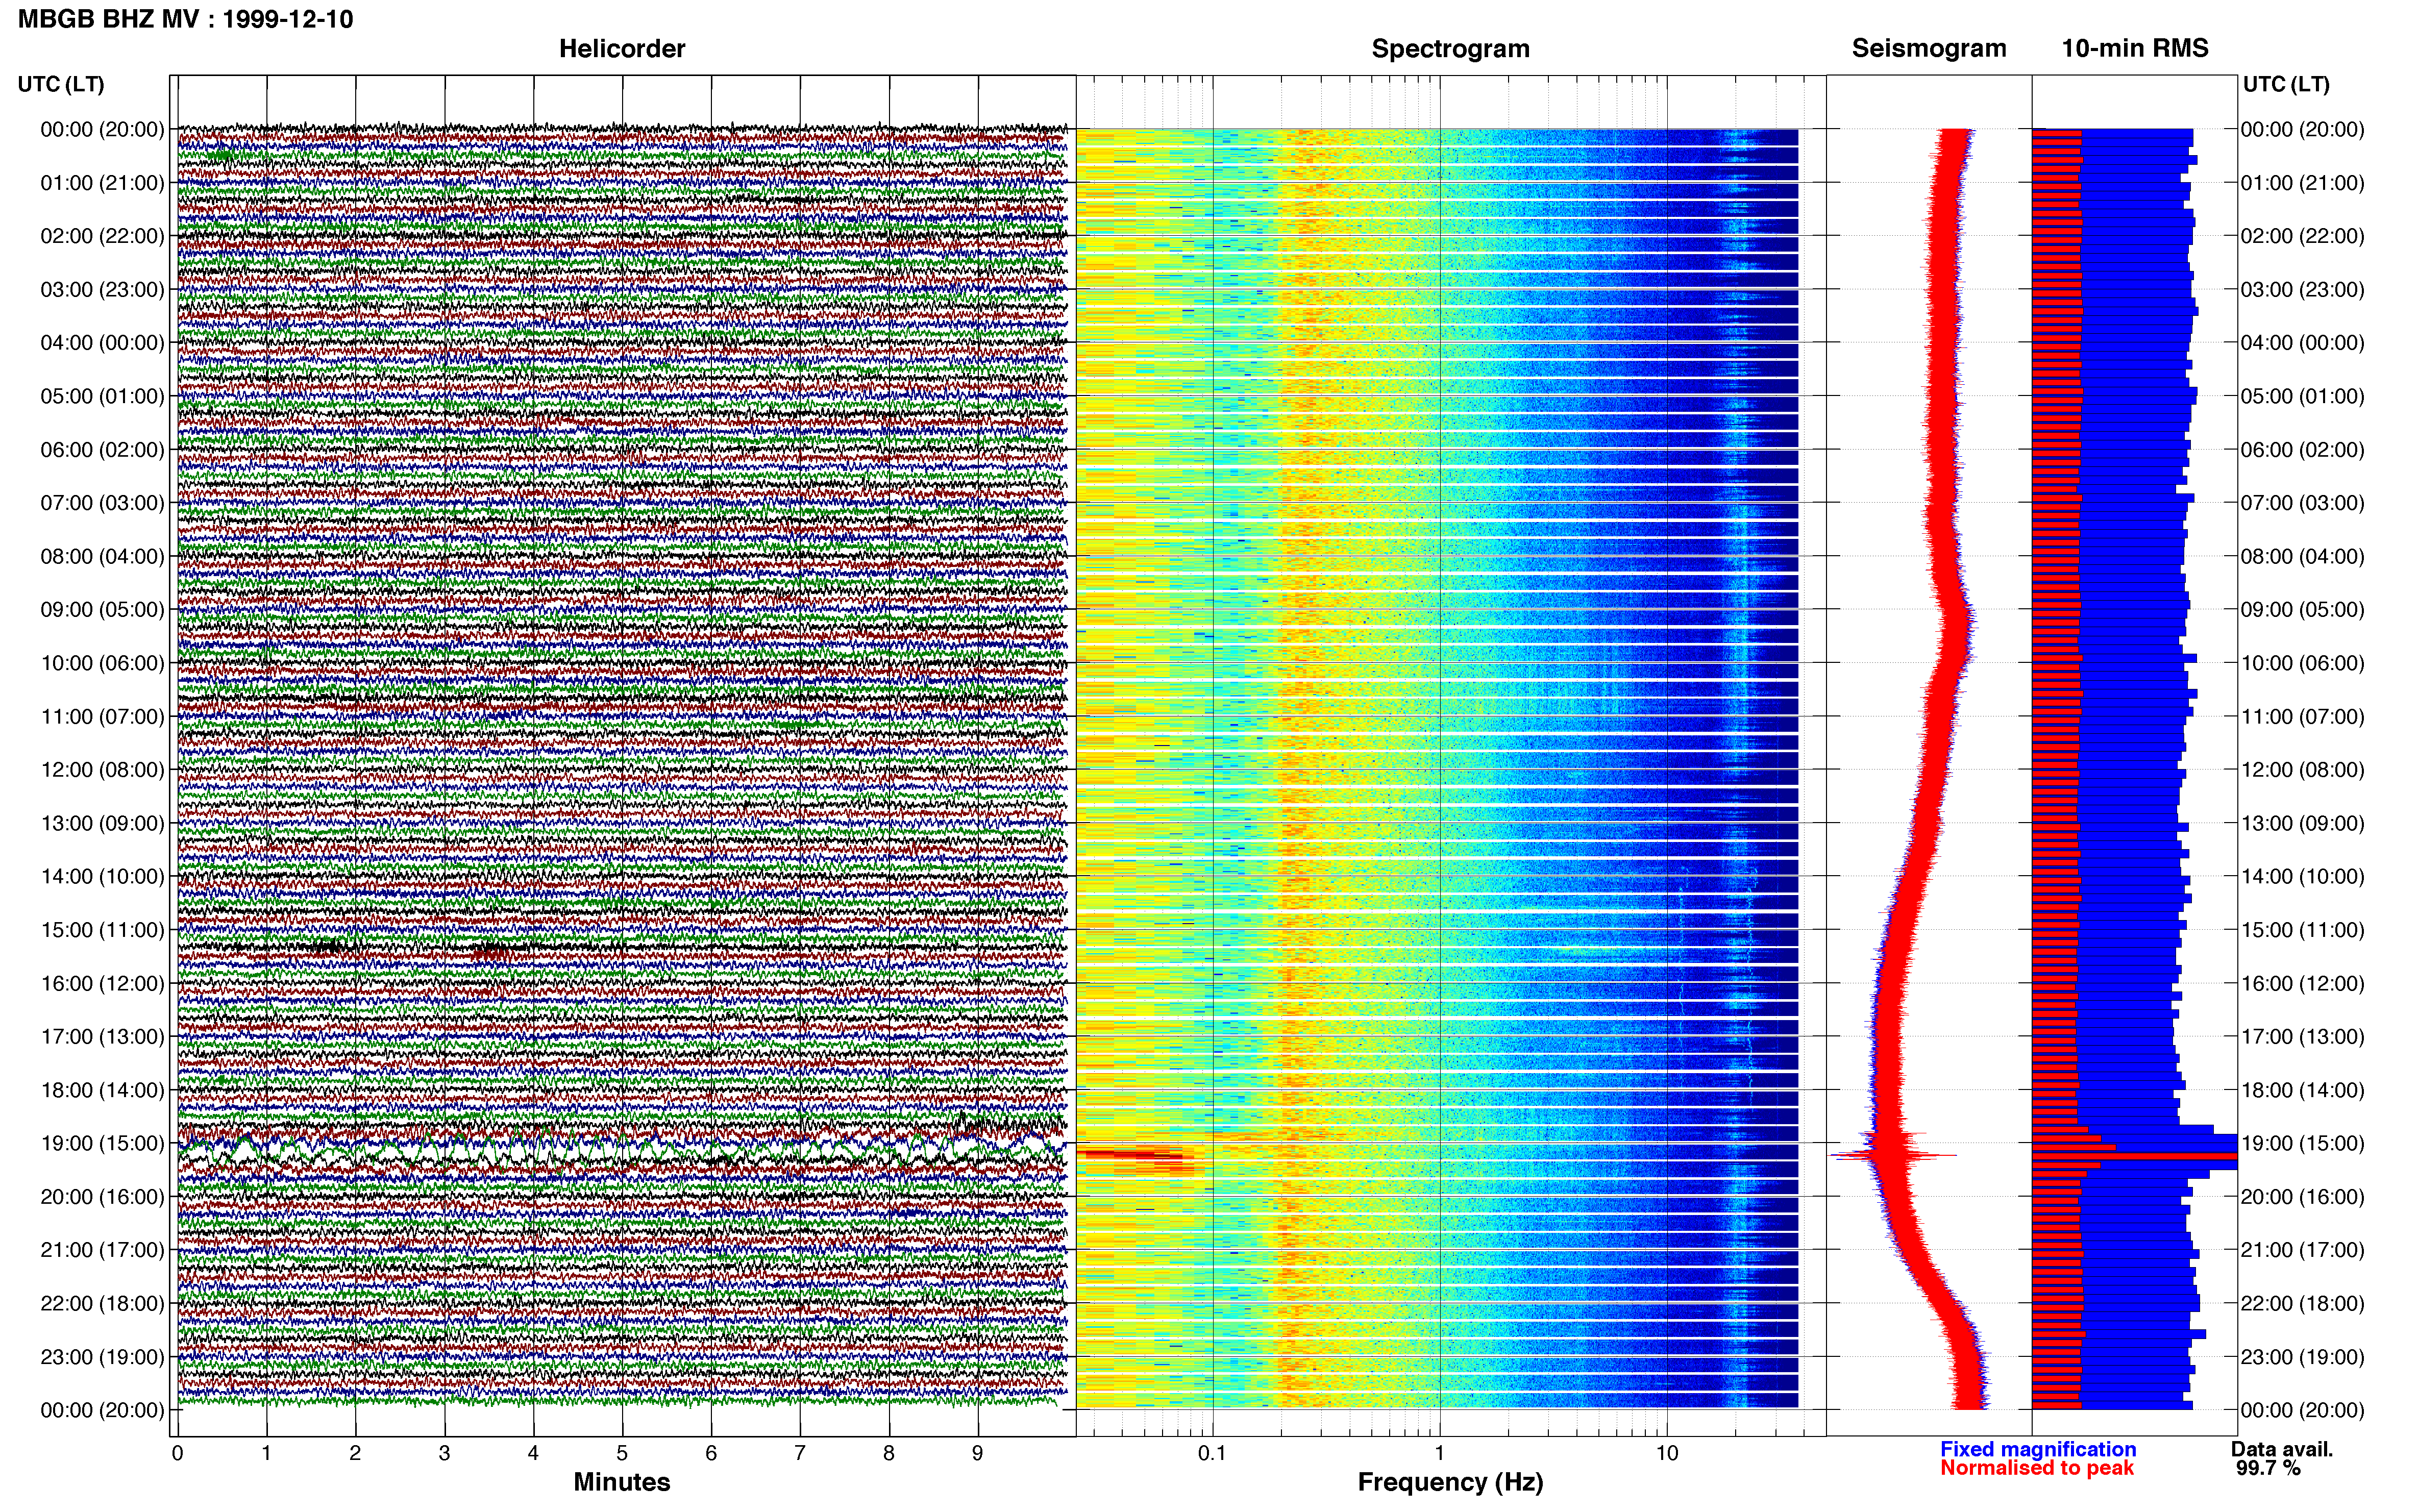Click the left '07:00 (03:00)' time label
2419x1512 pixels.
[x=102, y=502]
